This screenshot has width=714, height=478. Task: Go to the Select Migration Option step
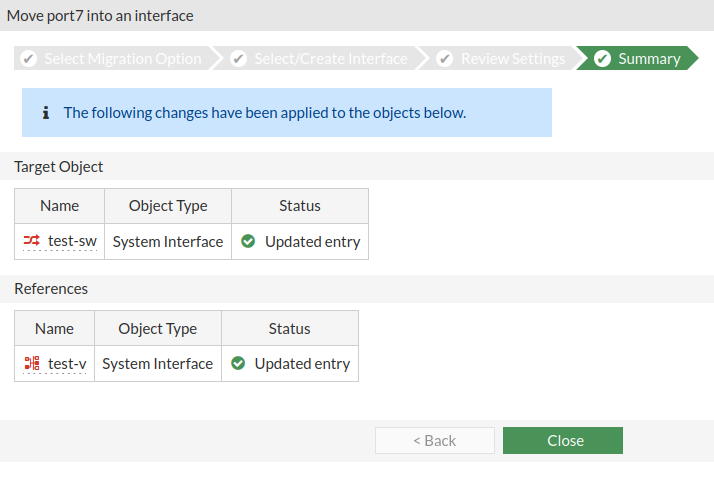click(x=122, y=59)
